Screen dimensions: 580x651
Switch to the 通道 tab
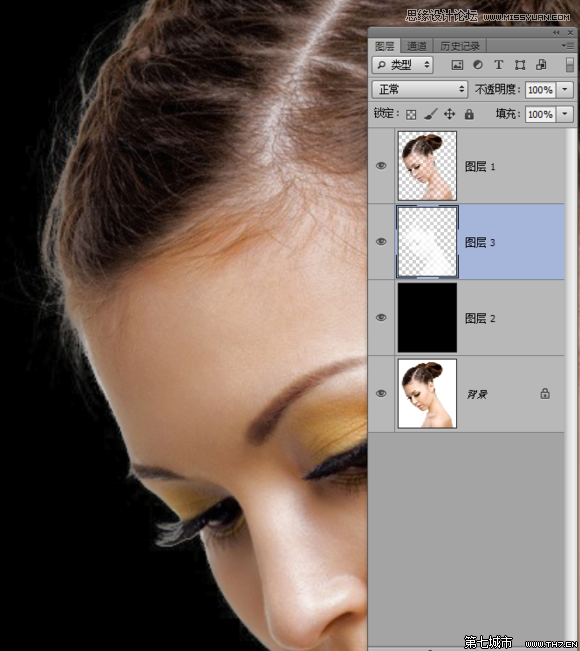pos(416,46)
